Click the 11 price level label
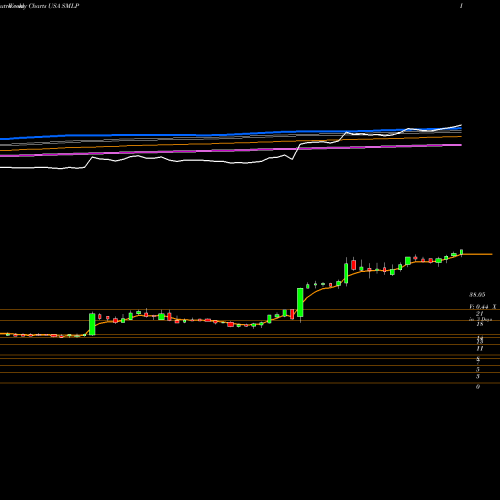This screenshot has width=500, height=500. (x=479, y=349)
